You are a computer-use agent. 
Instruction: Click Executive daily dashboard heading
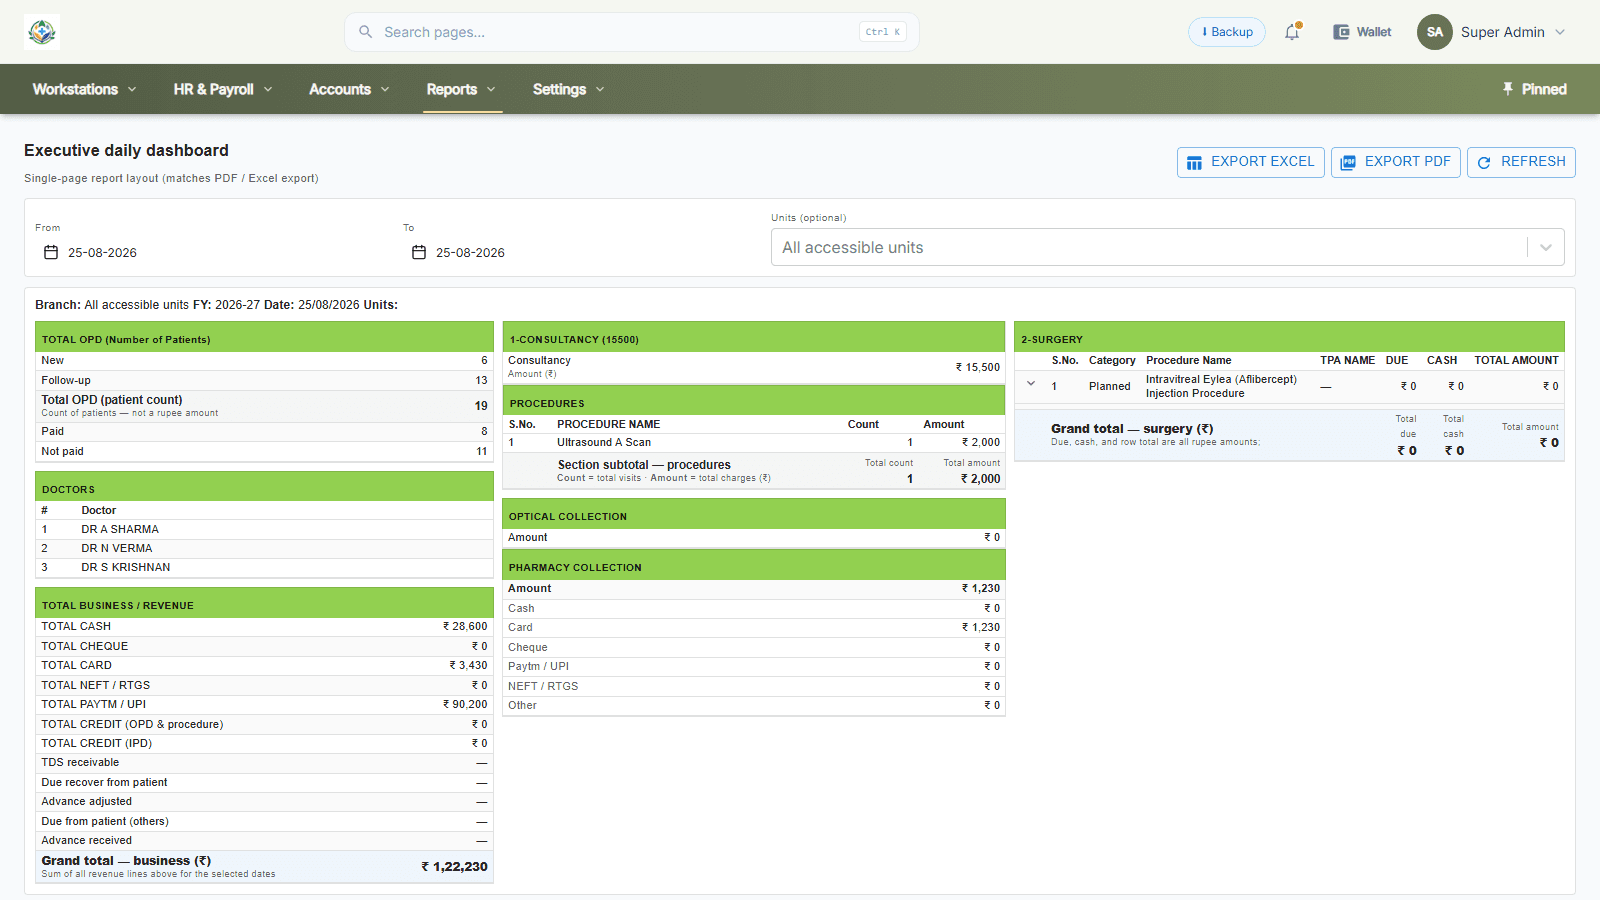tap(126, 150)
